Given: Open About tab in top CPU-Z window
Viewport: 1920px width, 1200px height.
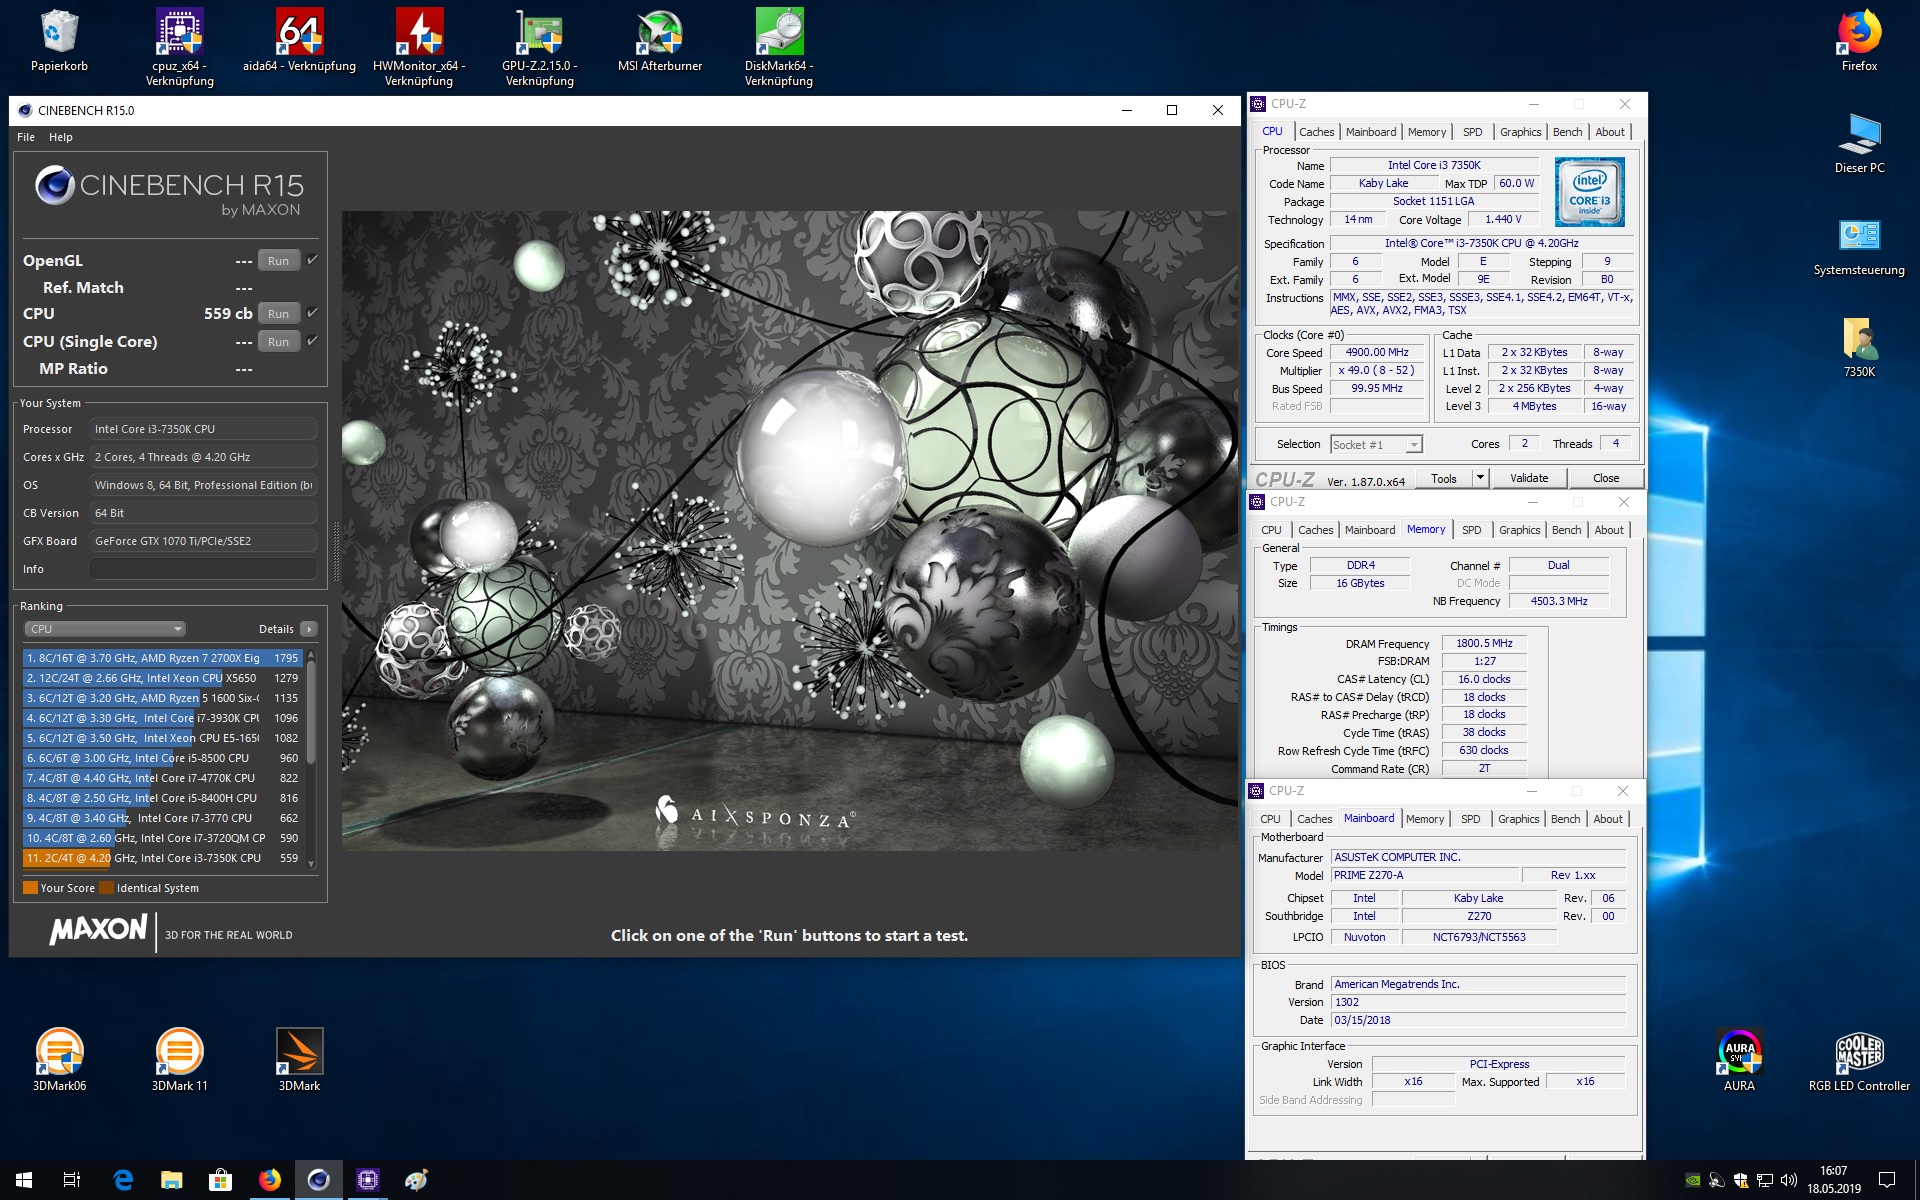Looking at the screenshot, I should [x=1610, y=132].
